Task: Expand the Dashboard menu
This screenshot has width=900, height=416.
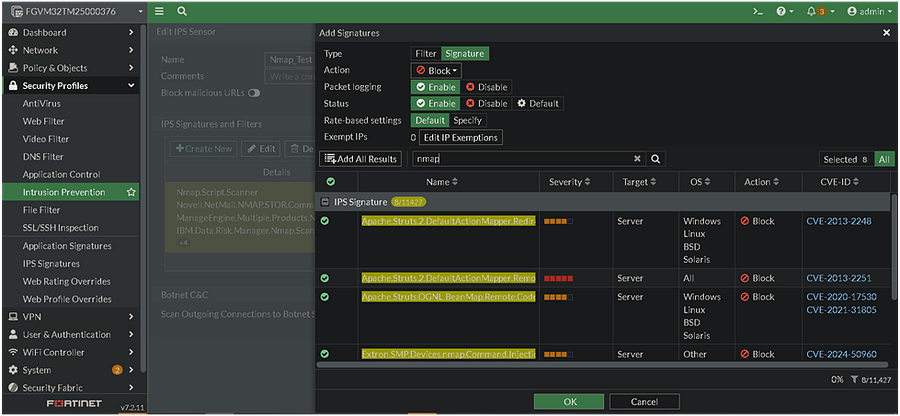Action: point(70,33)
